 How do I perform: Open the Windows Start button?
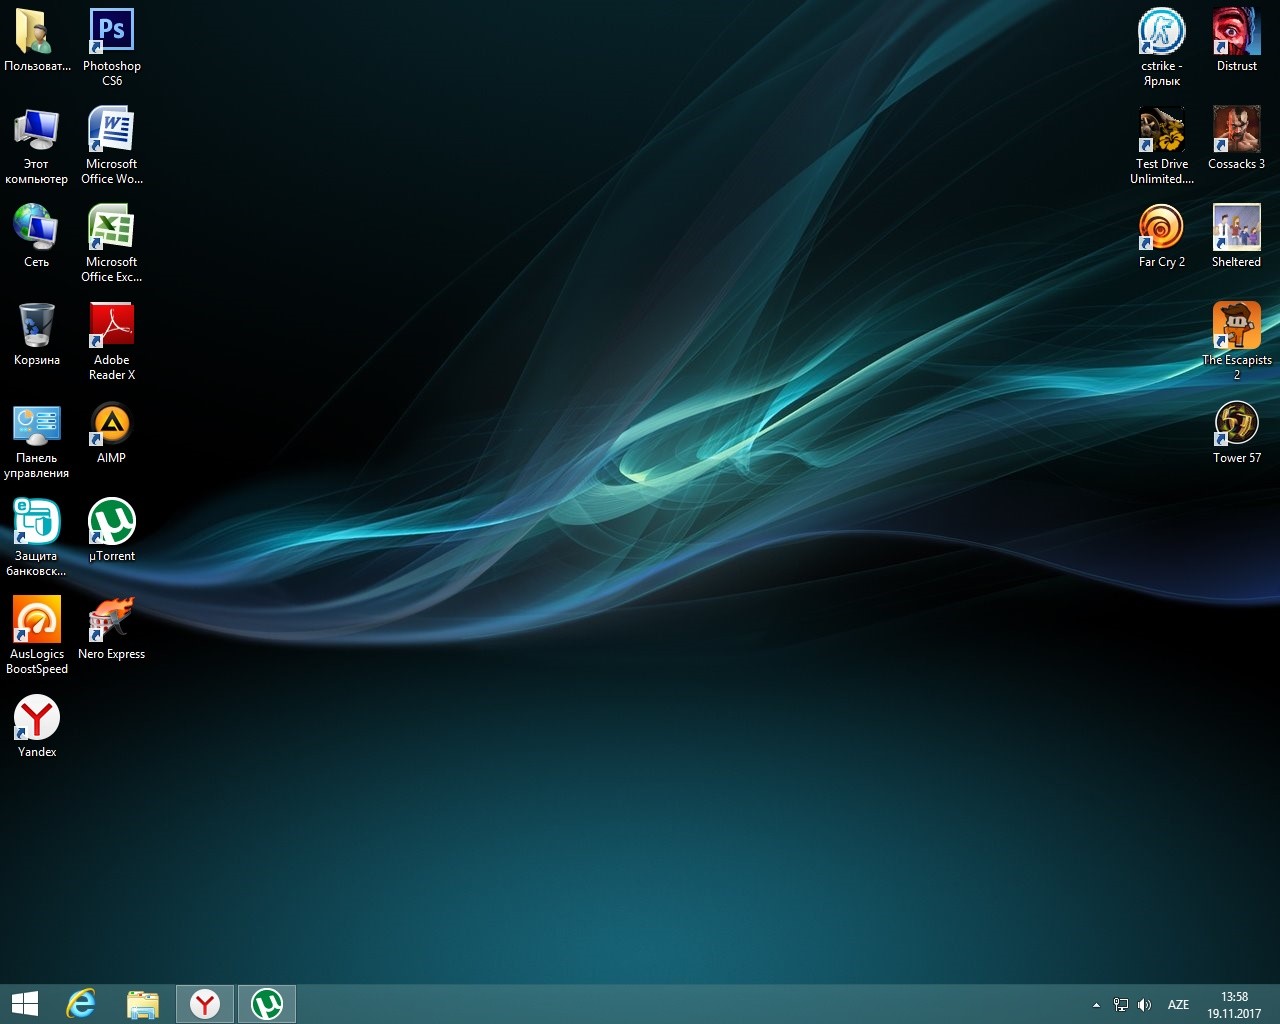pyautogui.click(x=25, y=1004)
